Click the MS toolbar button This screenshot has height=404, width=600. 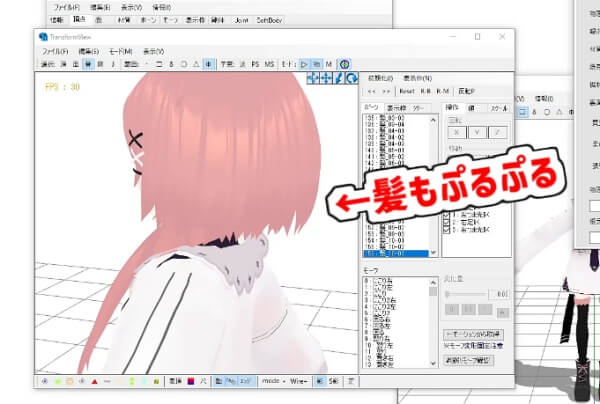click(x=270, y=64)
